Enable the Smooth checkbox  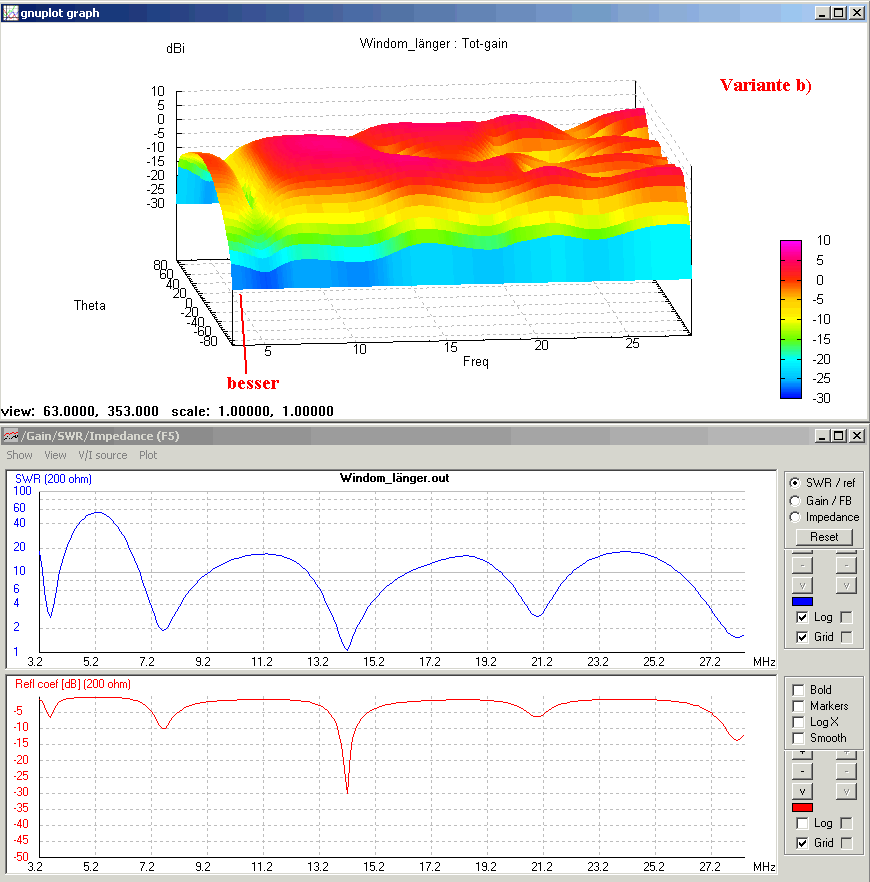[798, 737]
